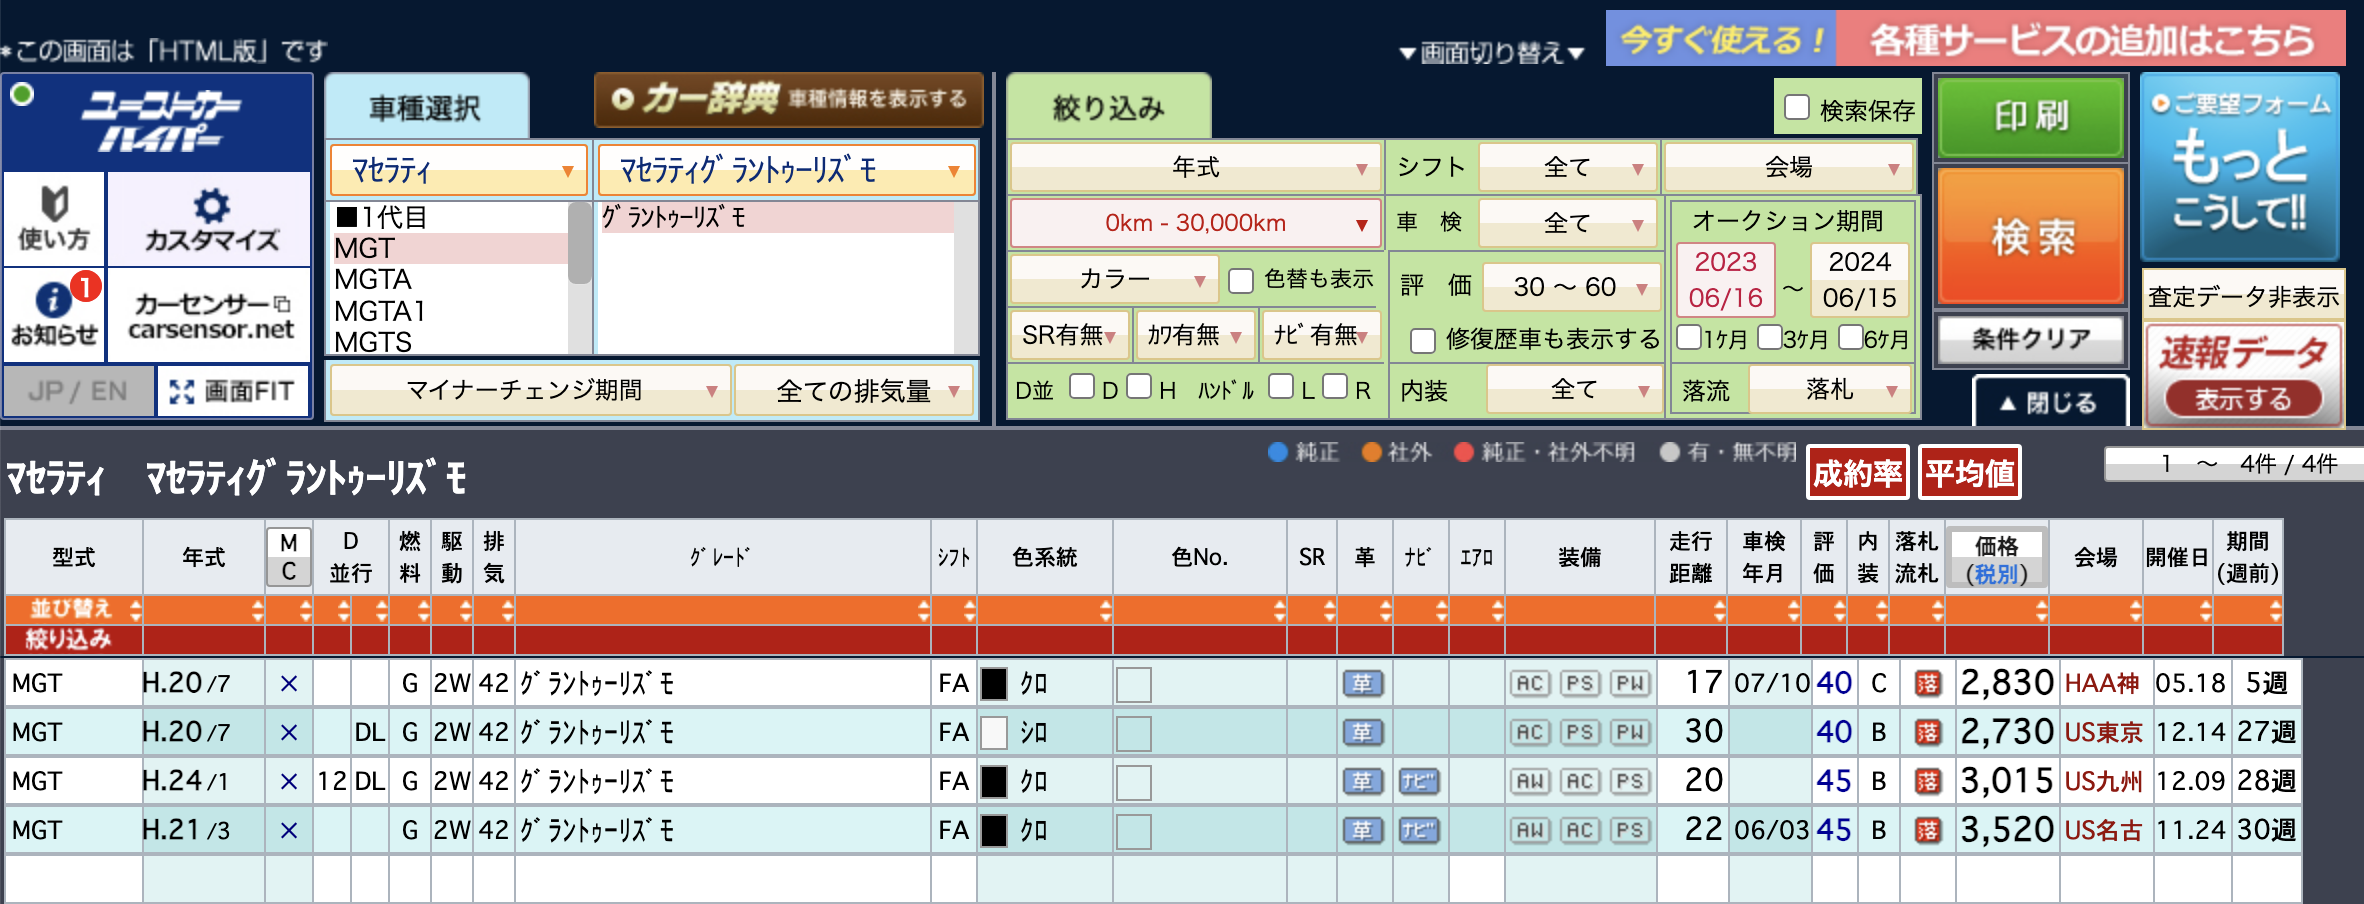Check the ハンドル L checkbox
The width and height of the screenshot is (2364, 904).
[1281, 386]
